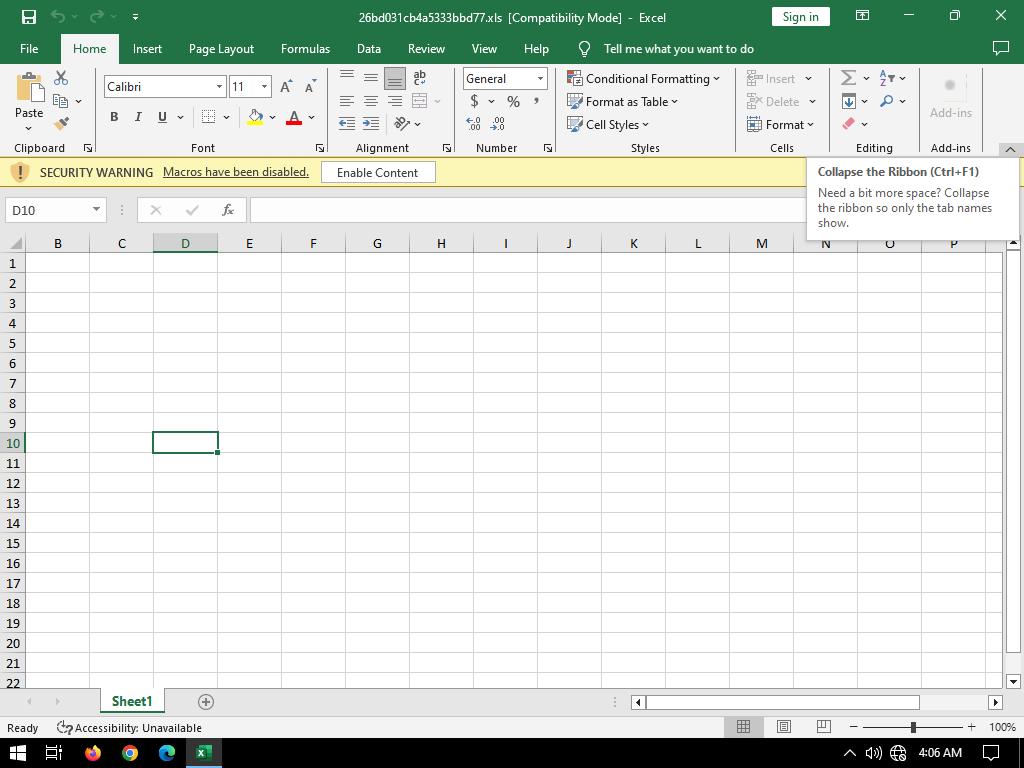The width and height of the screenshot is (1024, 768).
Task: Click the Percent Style icon
Action: (513, 101)
